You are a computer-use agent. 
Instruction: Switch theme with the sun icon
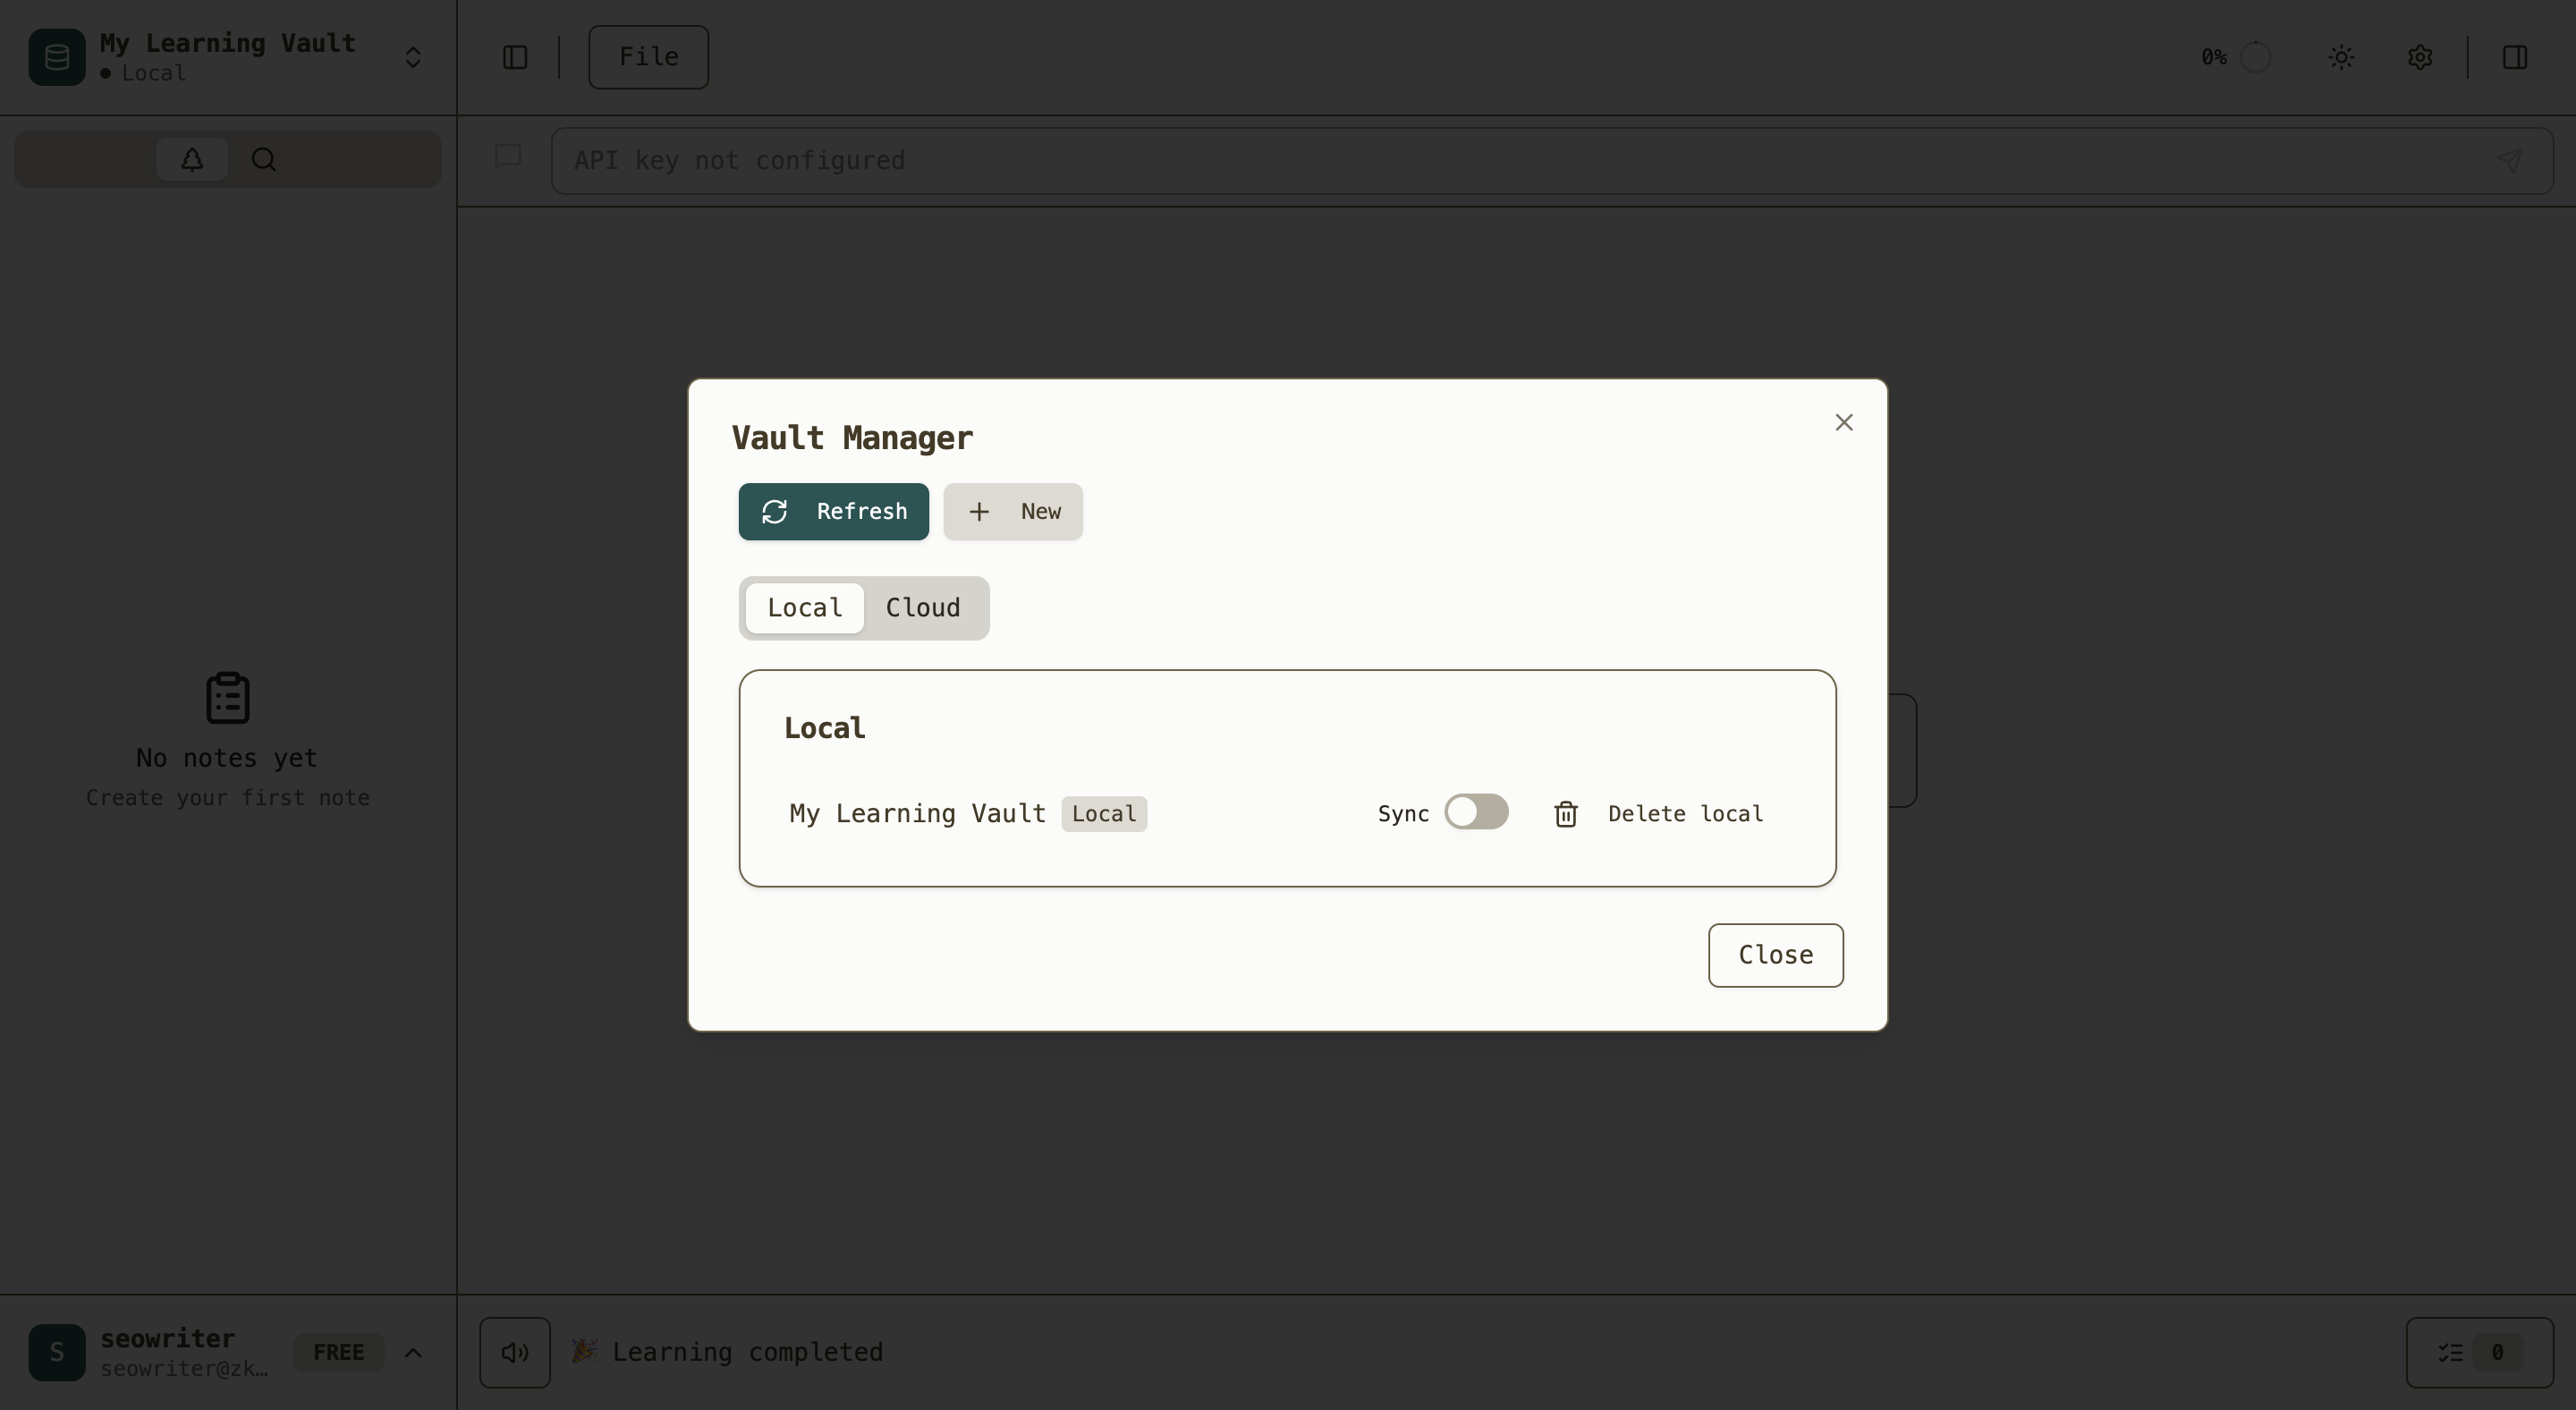click(x=2341, y=57)
